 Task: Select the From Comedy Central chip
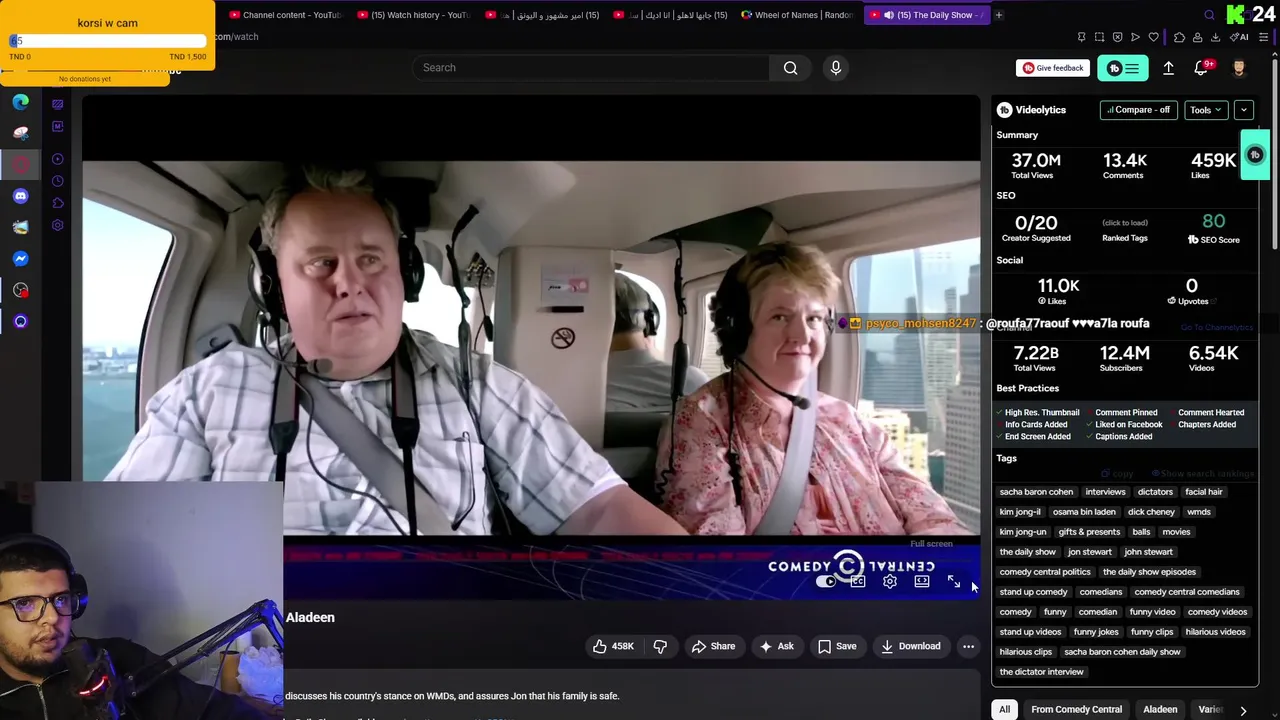click(1077, 710)
